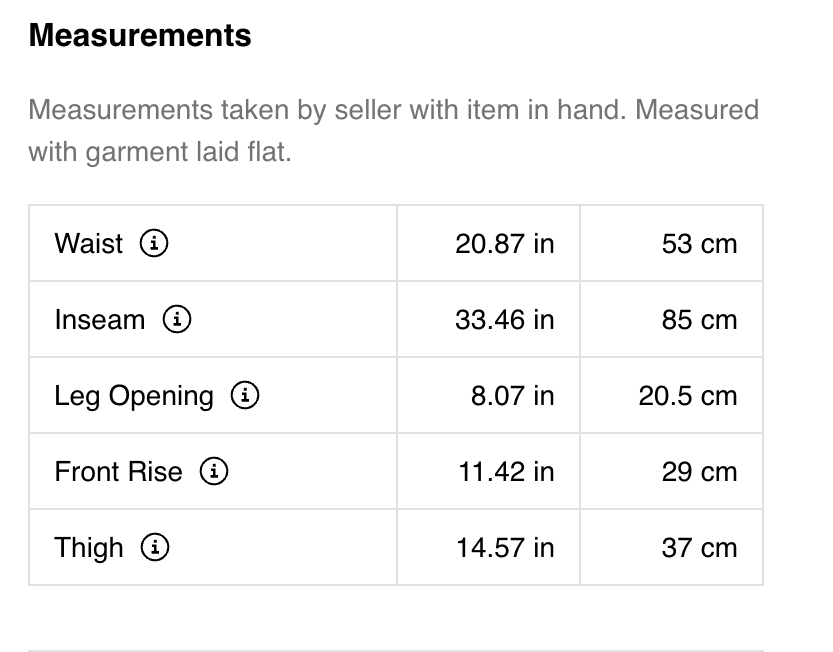This screenshot has width=833, height=652.
Task: Click the Inseam row label
Action: [100, 320]
